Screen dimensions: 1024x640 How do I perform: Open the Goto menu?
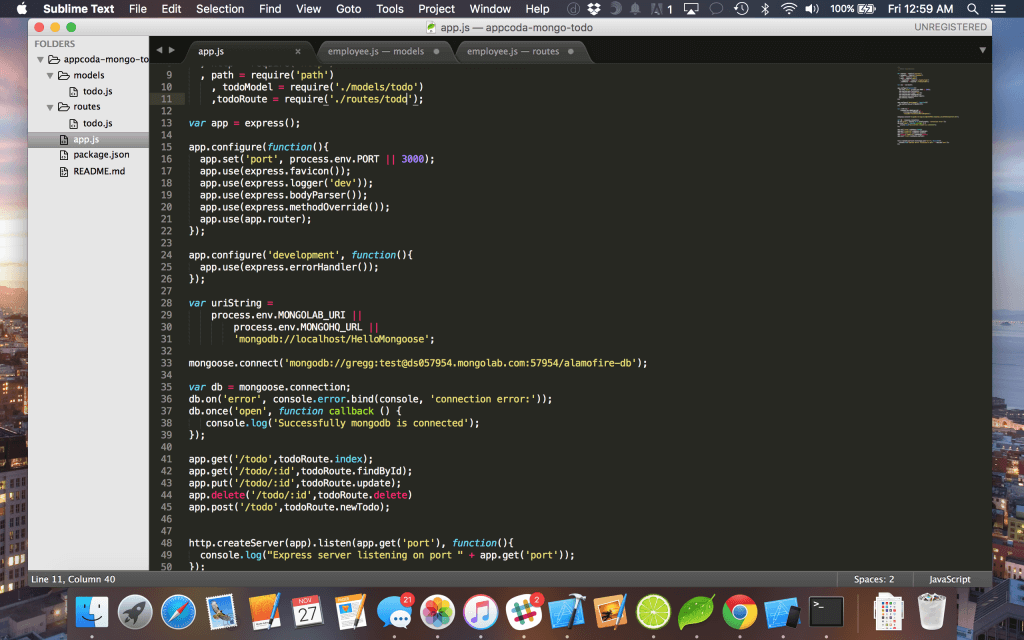[349, 8]
